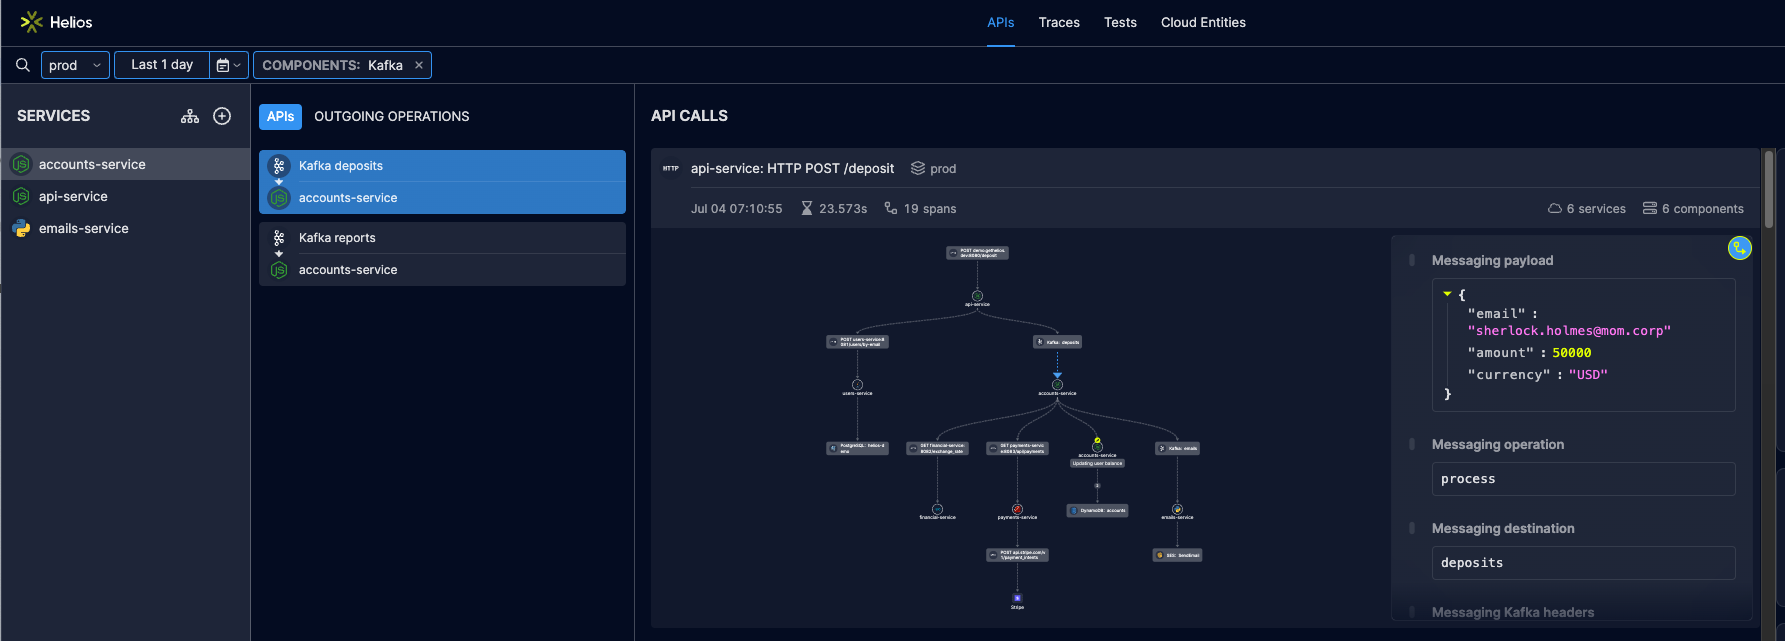1785x641 pixels.
Task: Select the POST api.stripe.com payment_intents span
Action: (x=1017, y=554)
